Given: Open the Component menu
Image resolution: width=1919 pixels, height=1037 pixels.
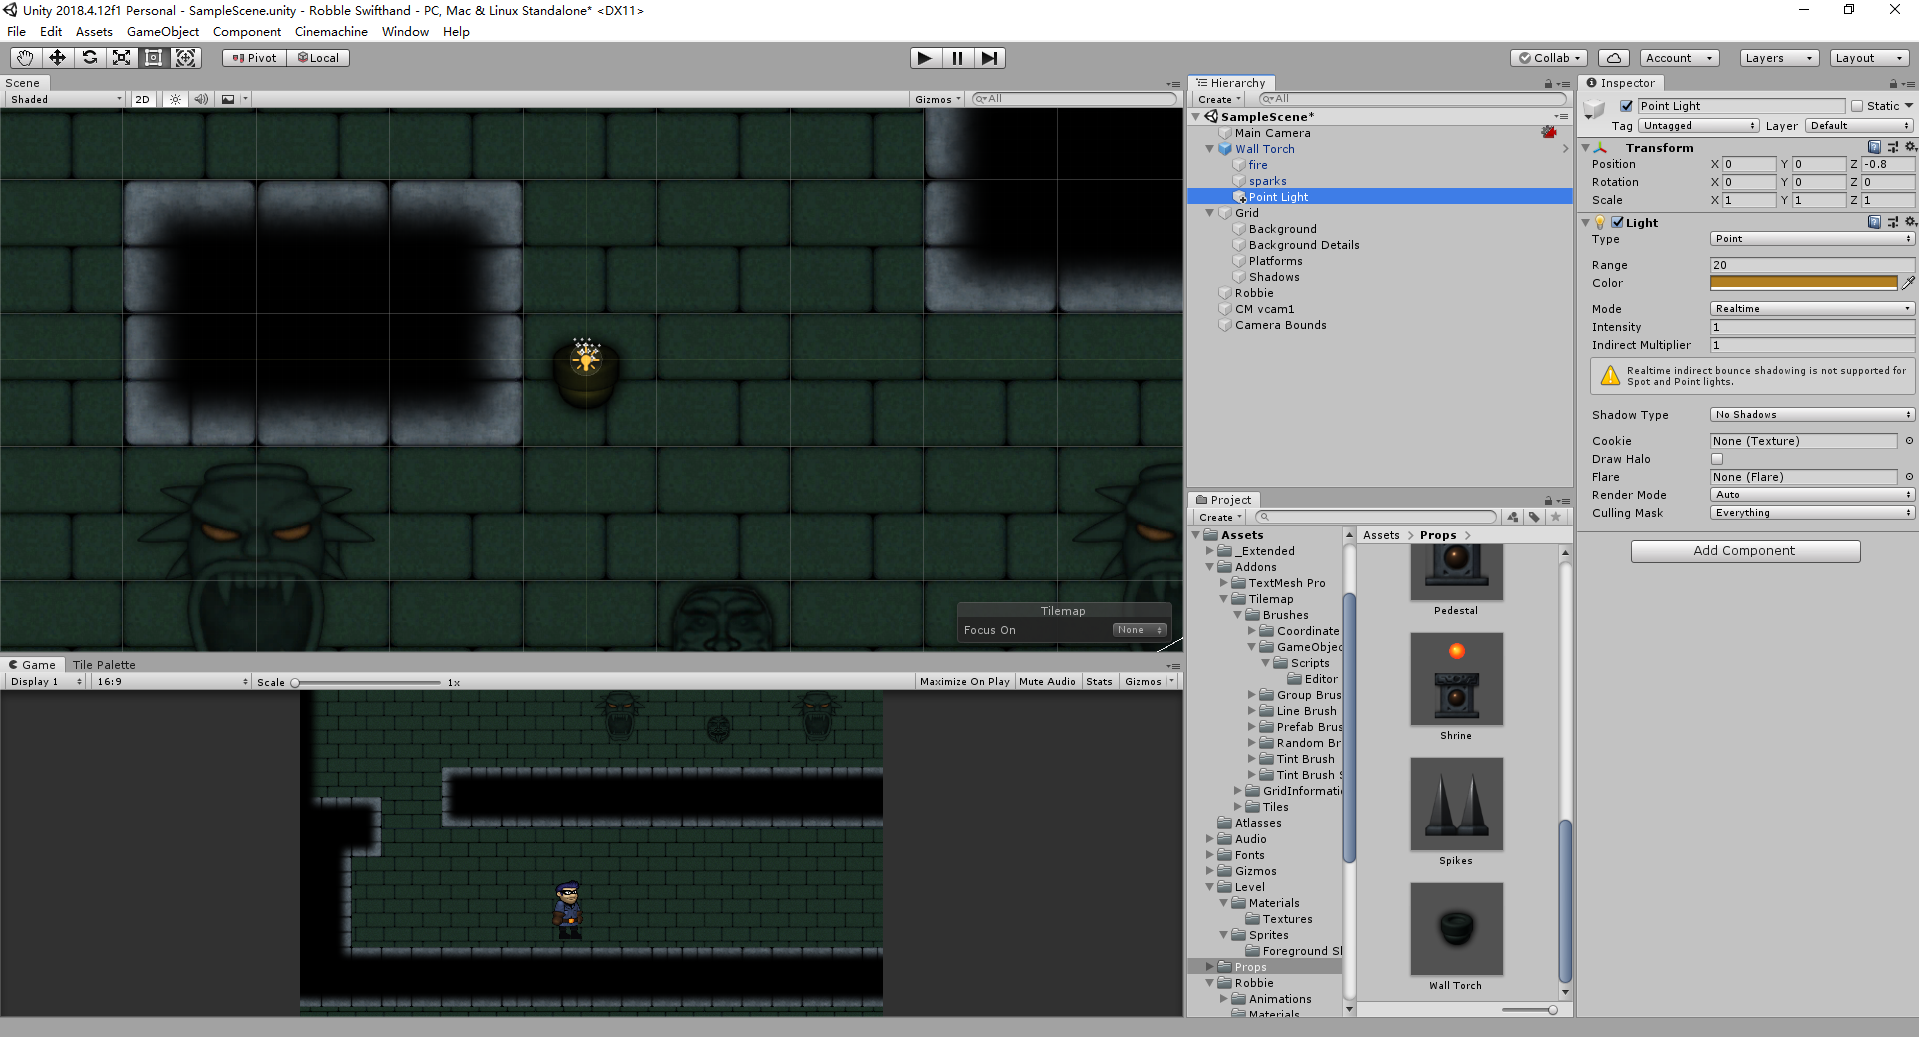Looking at the screenshot, I should (247, 31).
